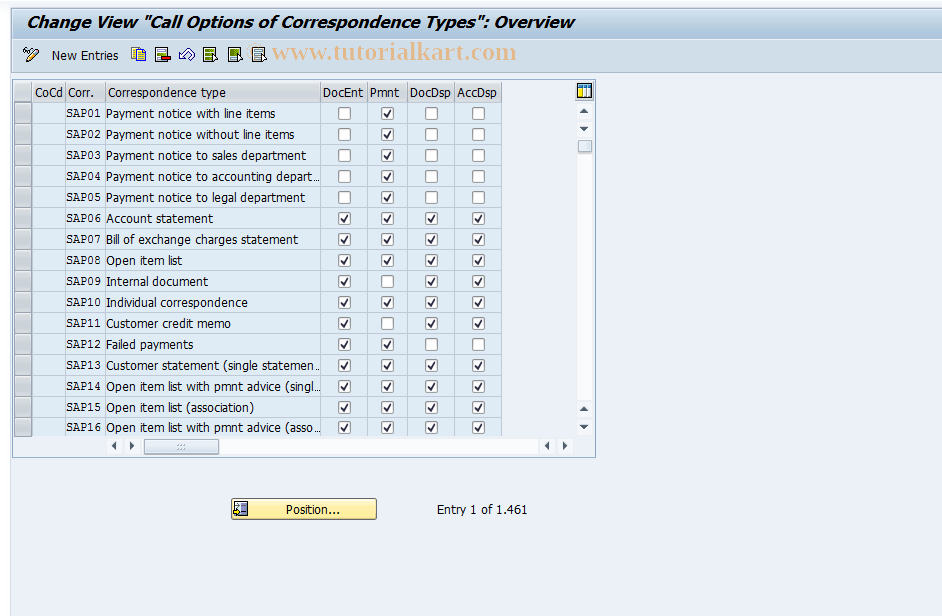This screenshot has height=616, width=942.
Task: Click the Undo Changes arrow icon
Action: tap(186, 55)
